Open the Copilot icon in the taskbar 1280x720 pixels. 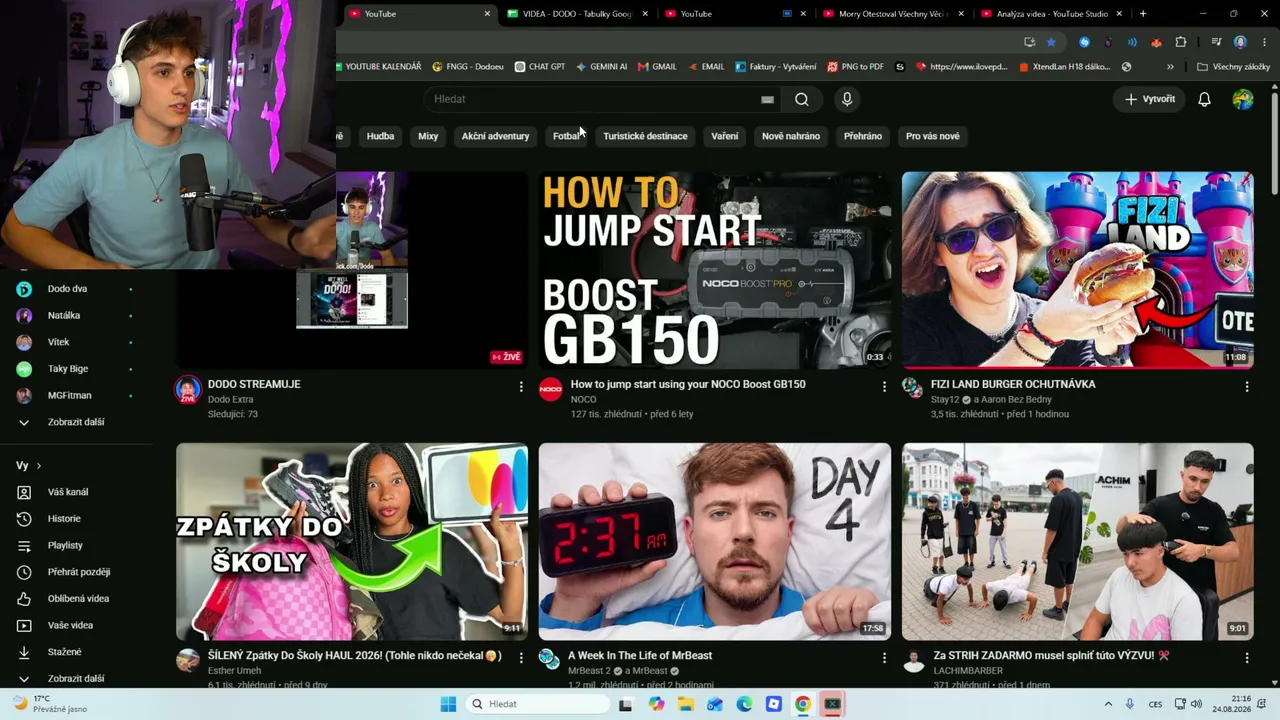[656, 704]
